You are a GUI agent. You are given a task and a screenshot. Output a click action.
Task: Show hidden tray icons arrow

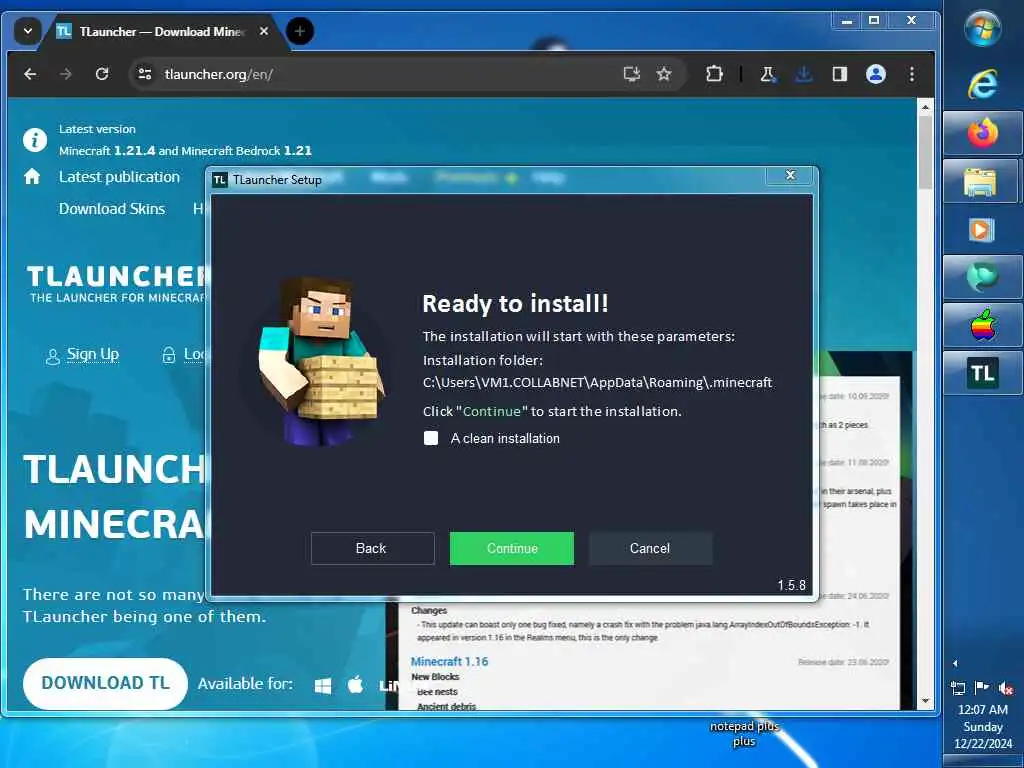[x=955, y=664]
